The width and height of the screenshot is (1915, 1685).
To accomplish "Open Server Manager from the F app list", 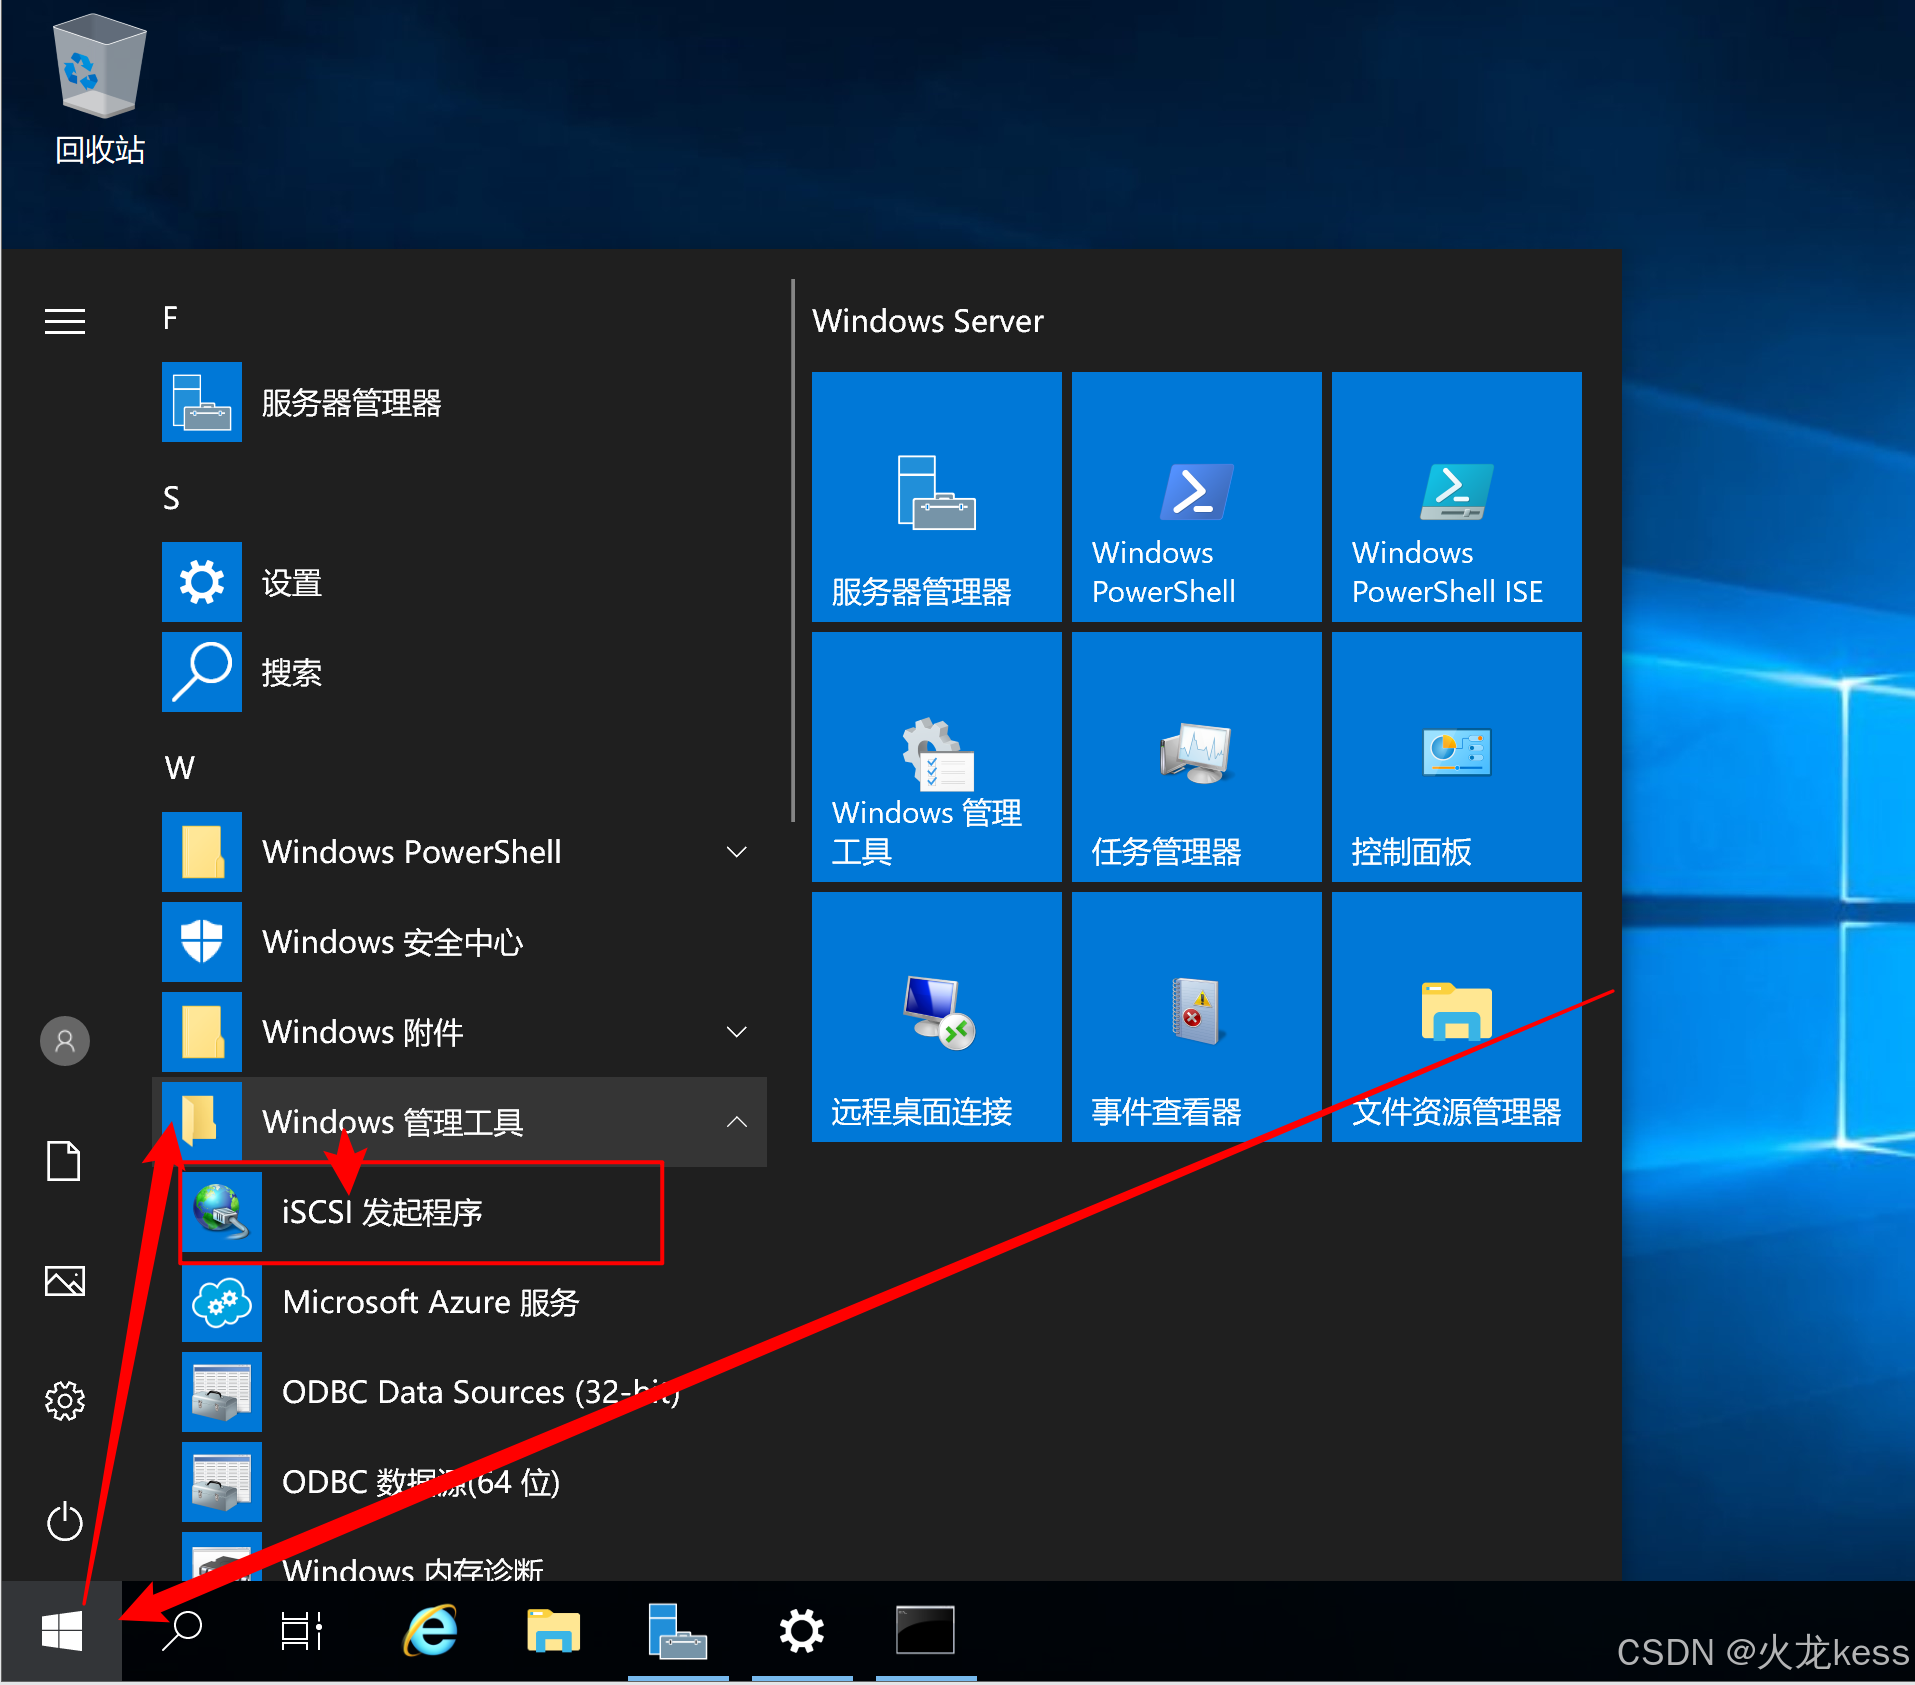I will click(x=460, y=402).
